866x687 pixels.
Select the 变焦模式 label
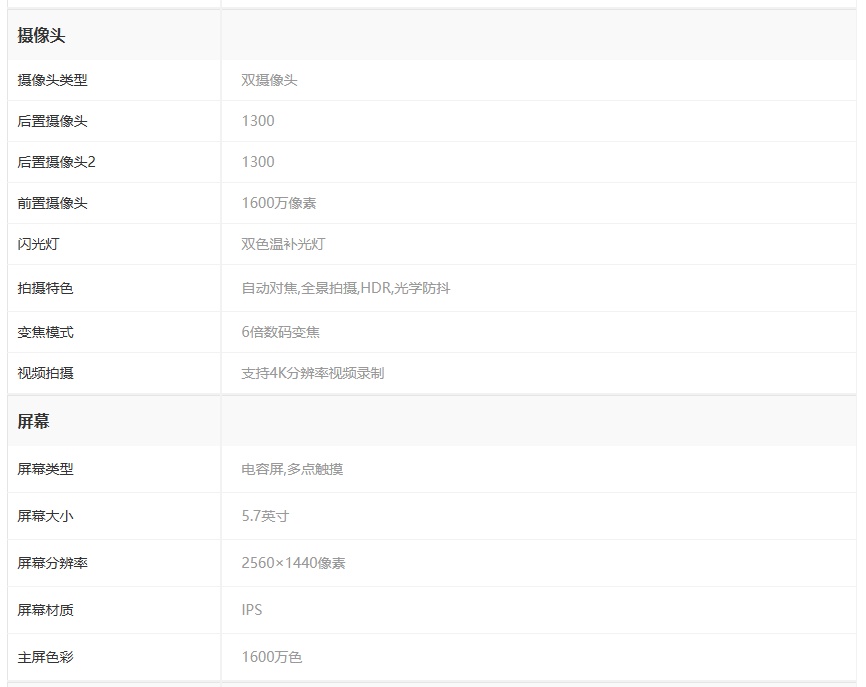coord(45,332)
